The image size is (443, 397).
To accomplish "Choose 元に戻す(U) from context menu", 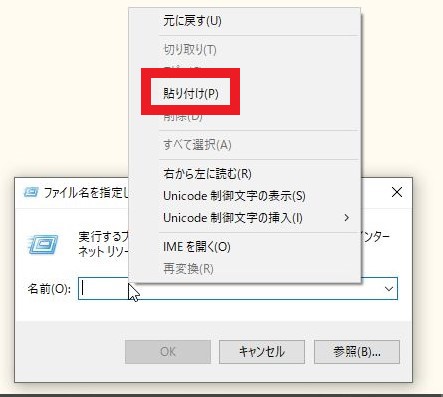I will 244,21.
